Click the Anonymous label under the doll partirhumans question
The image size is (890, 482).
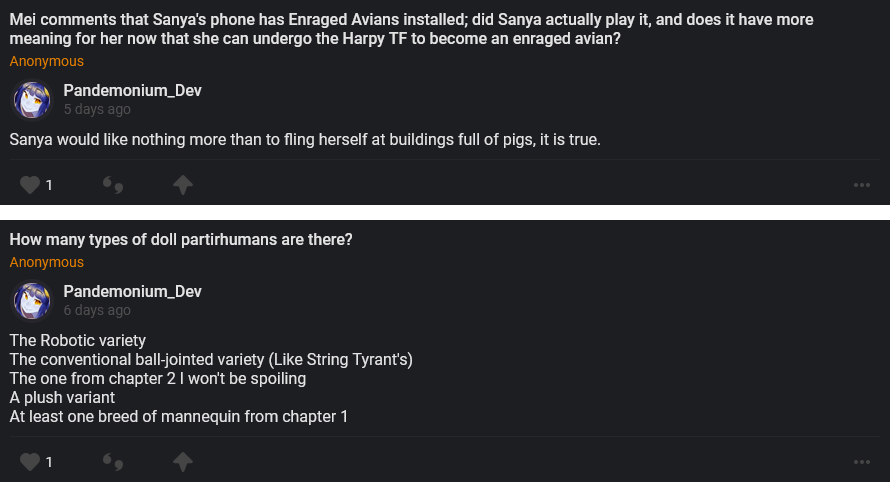point(47,263)
